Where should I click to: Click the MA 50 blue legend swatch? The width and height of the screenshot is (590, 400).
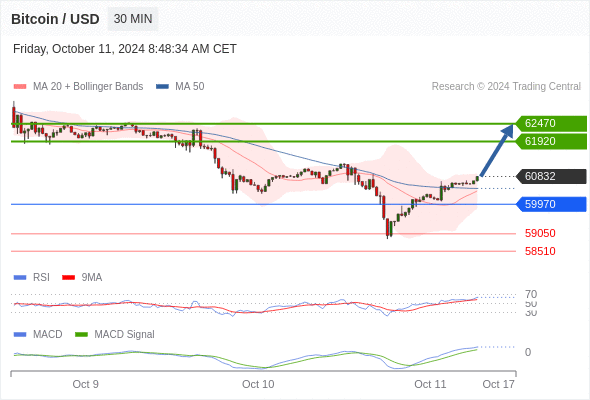162,87
